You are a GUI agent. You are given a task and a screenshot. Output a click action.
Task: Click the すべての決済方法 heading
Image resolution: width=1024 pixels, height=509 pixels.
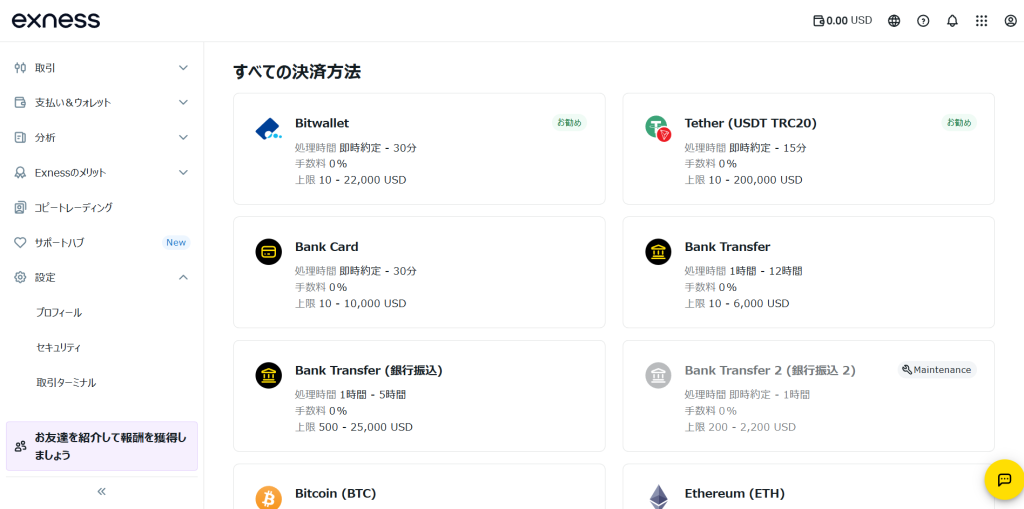click(x=296, y=72)
